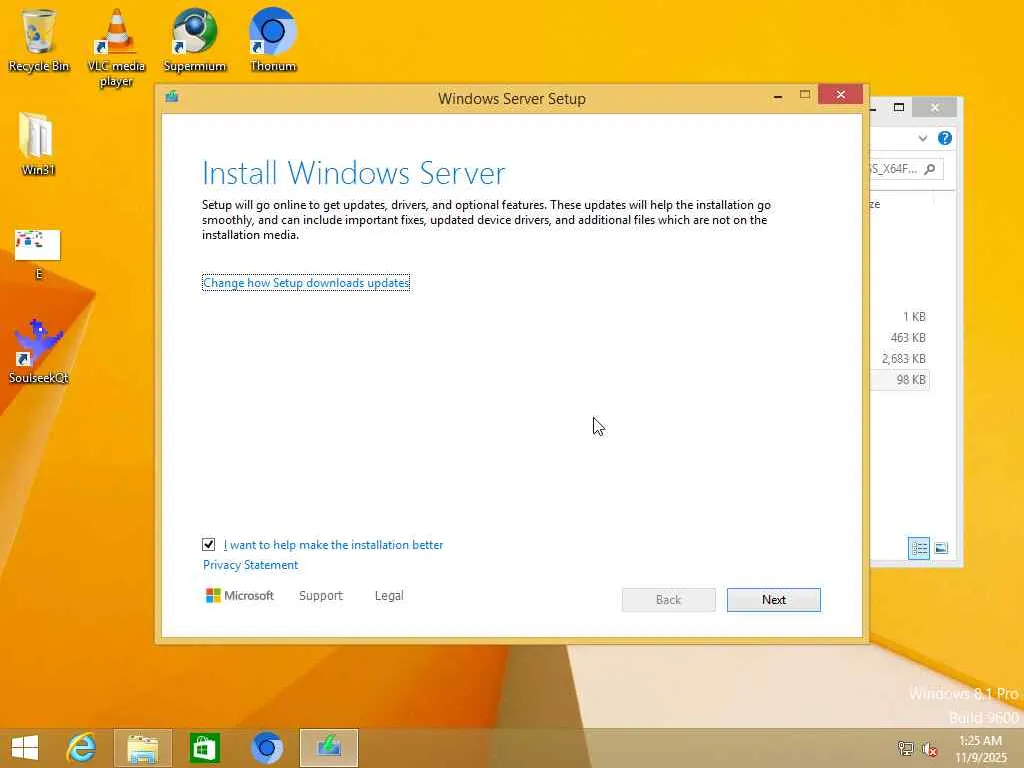
Task: Switch to Windows Server Setup taskbar item
Action: tap(328, 748)
